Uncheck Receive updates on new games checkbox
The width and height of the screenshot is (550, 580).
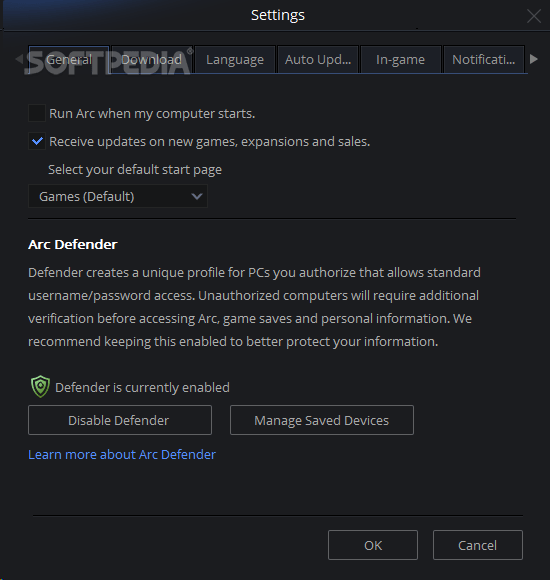[x=37, y=141]
